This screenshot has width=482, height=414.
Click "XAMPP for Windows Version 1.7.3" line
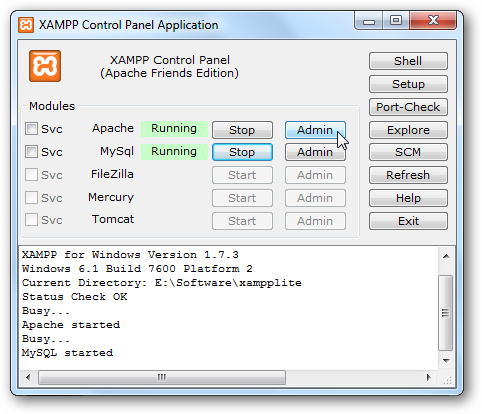coord(130,255)
